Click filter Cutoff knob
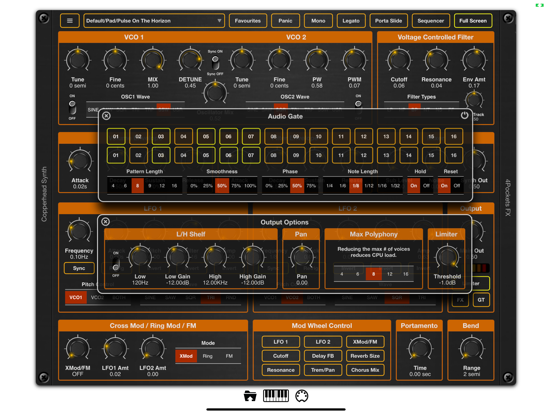This screenshot has width=552, height=414. click(399, 60)
